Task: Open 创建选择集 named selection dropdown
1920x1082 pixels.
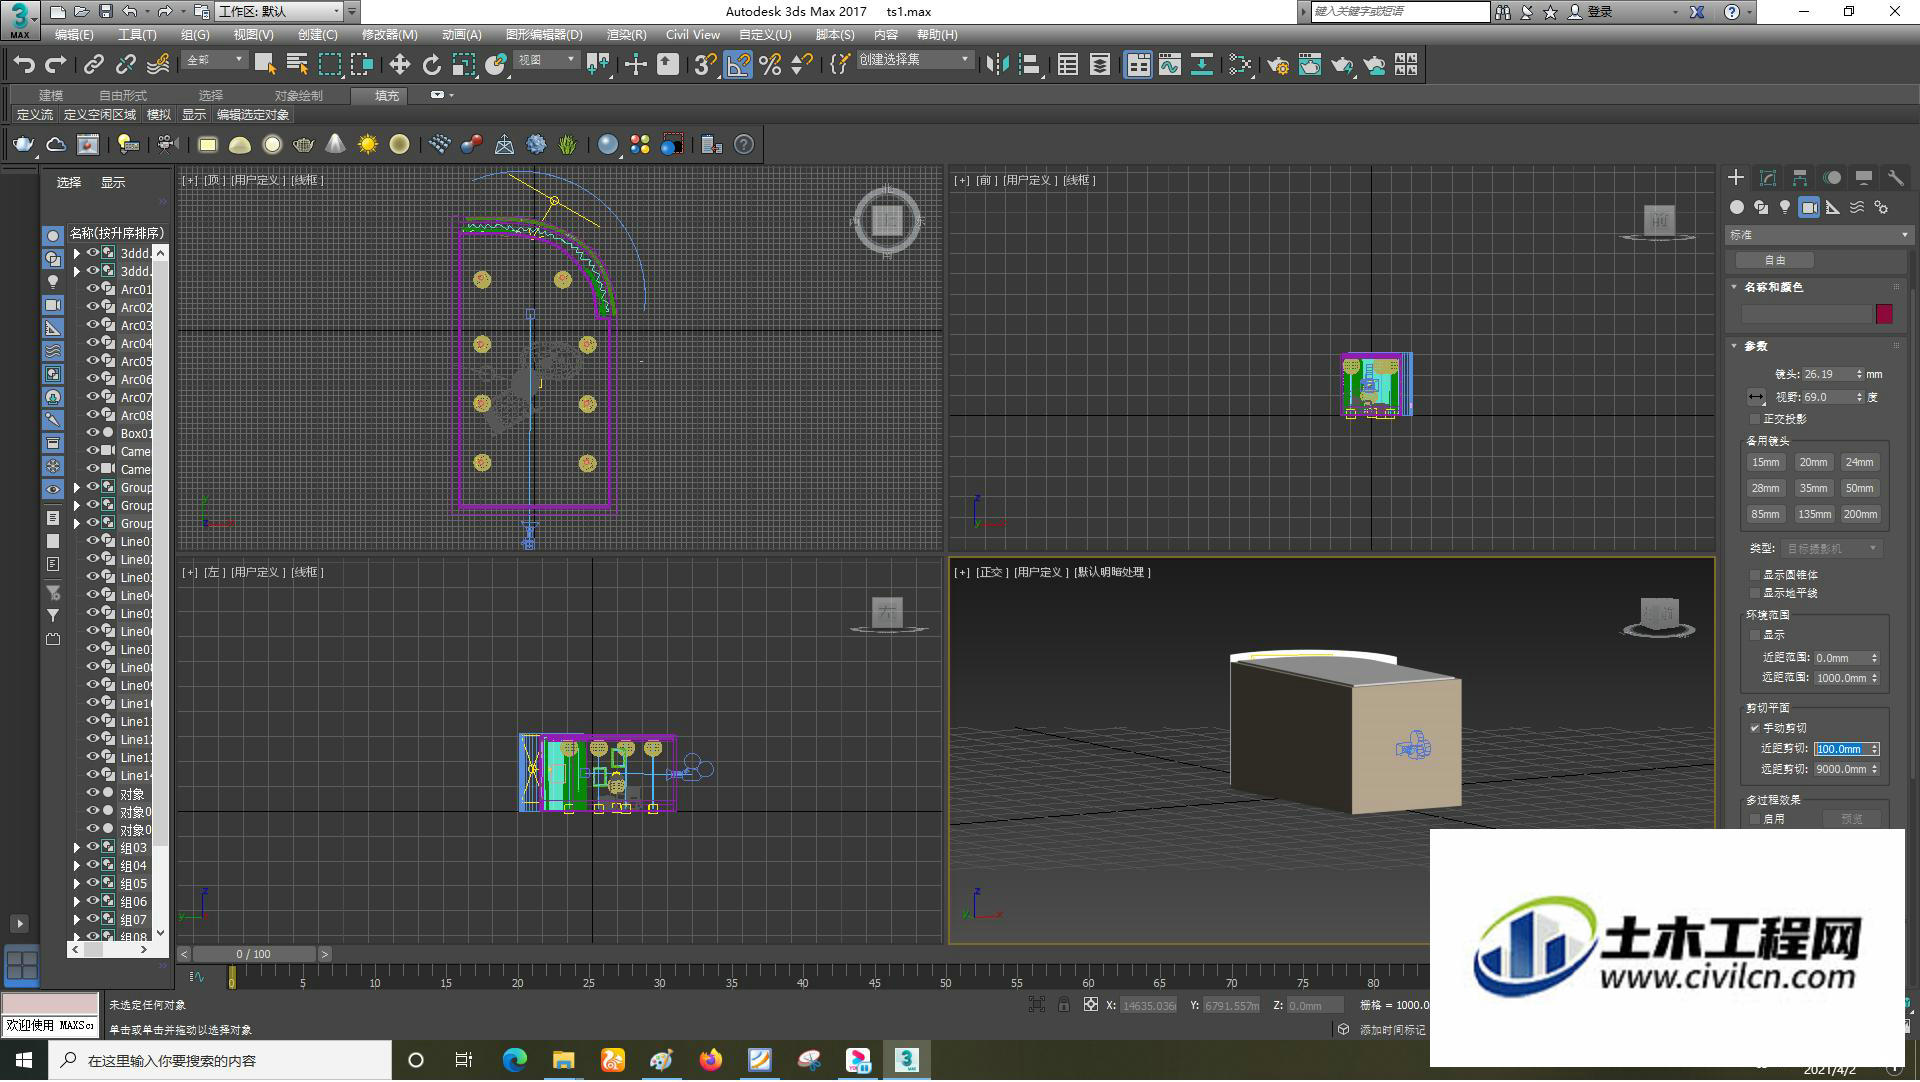Action: pyautogui.click(x=915, y=60)
